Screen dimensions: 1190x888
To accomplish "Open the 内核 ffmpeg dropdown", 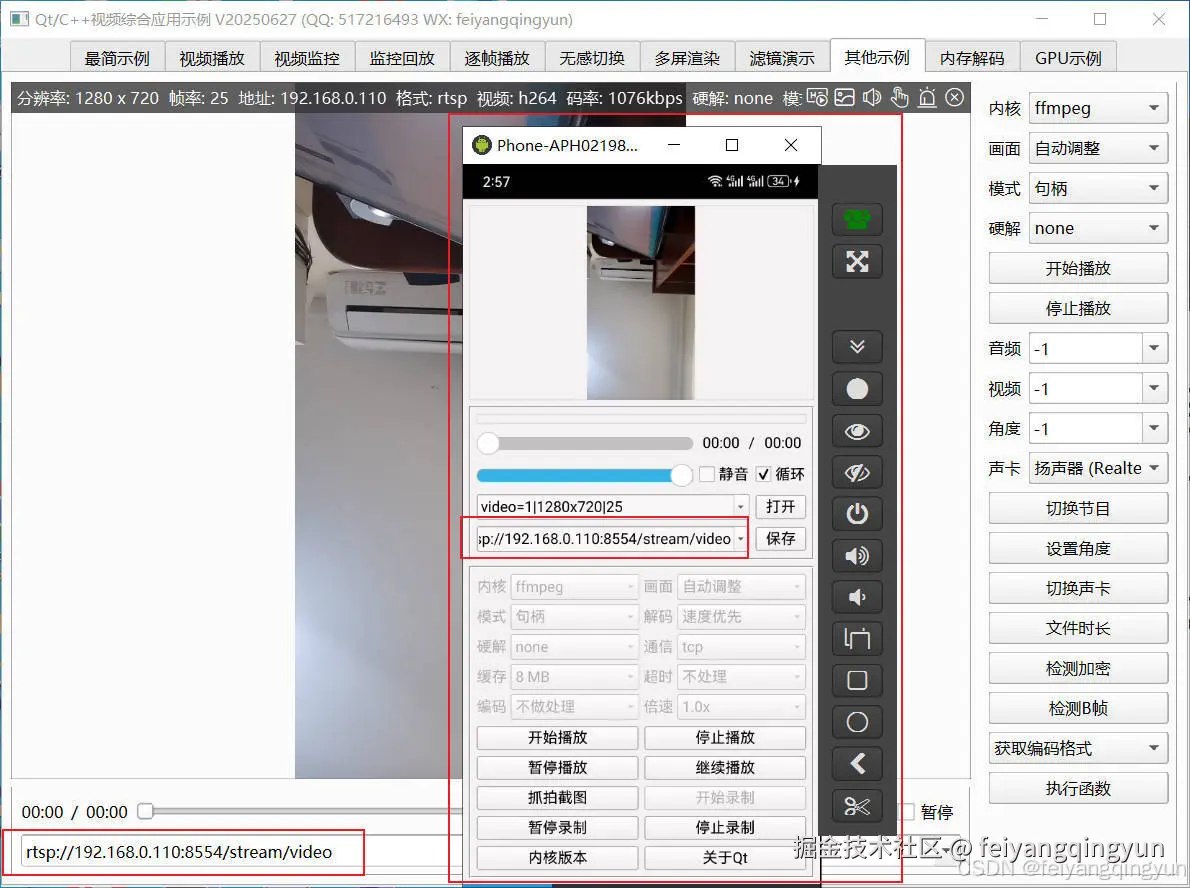I will 1098,108.
